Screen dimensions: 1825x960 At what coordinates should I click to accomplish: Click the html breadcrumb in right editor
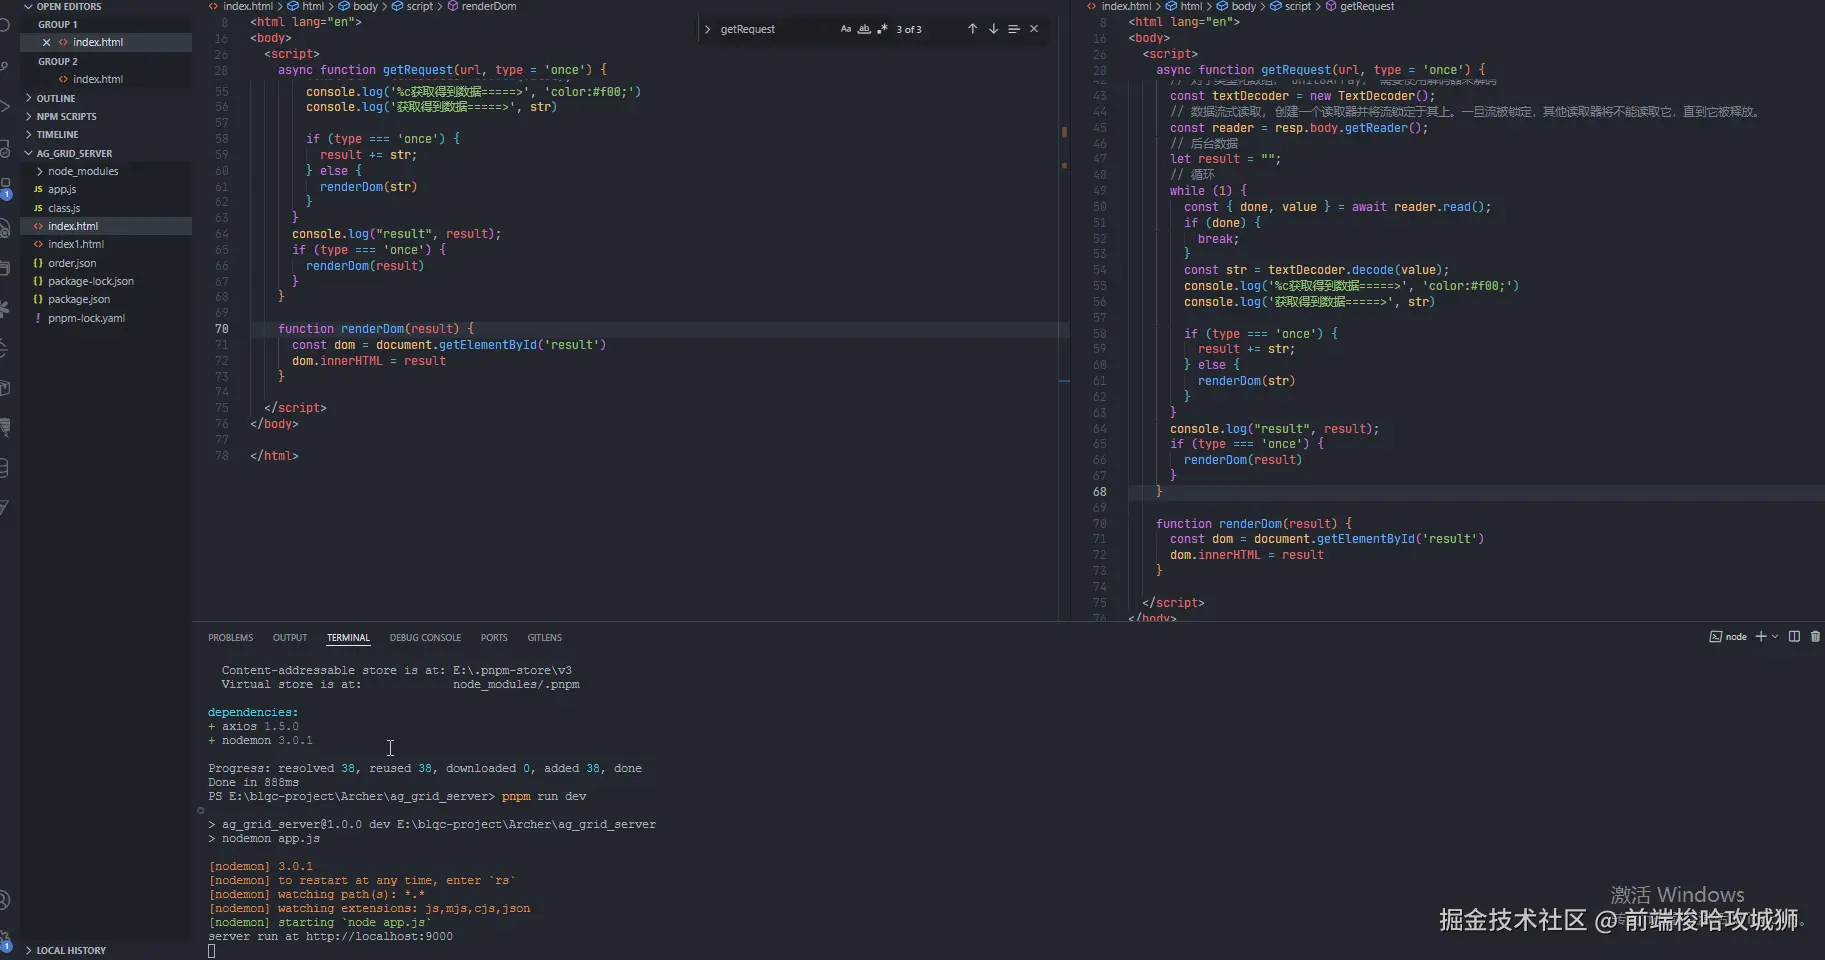[1183, 6]
